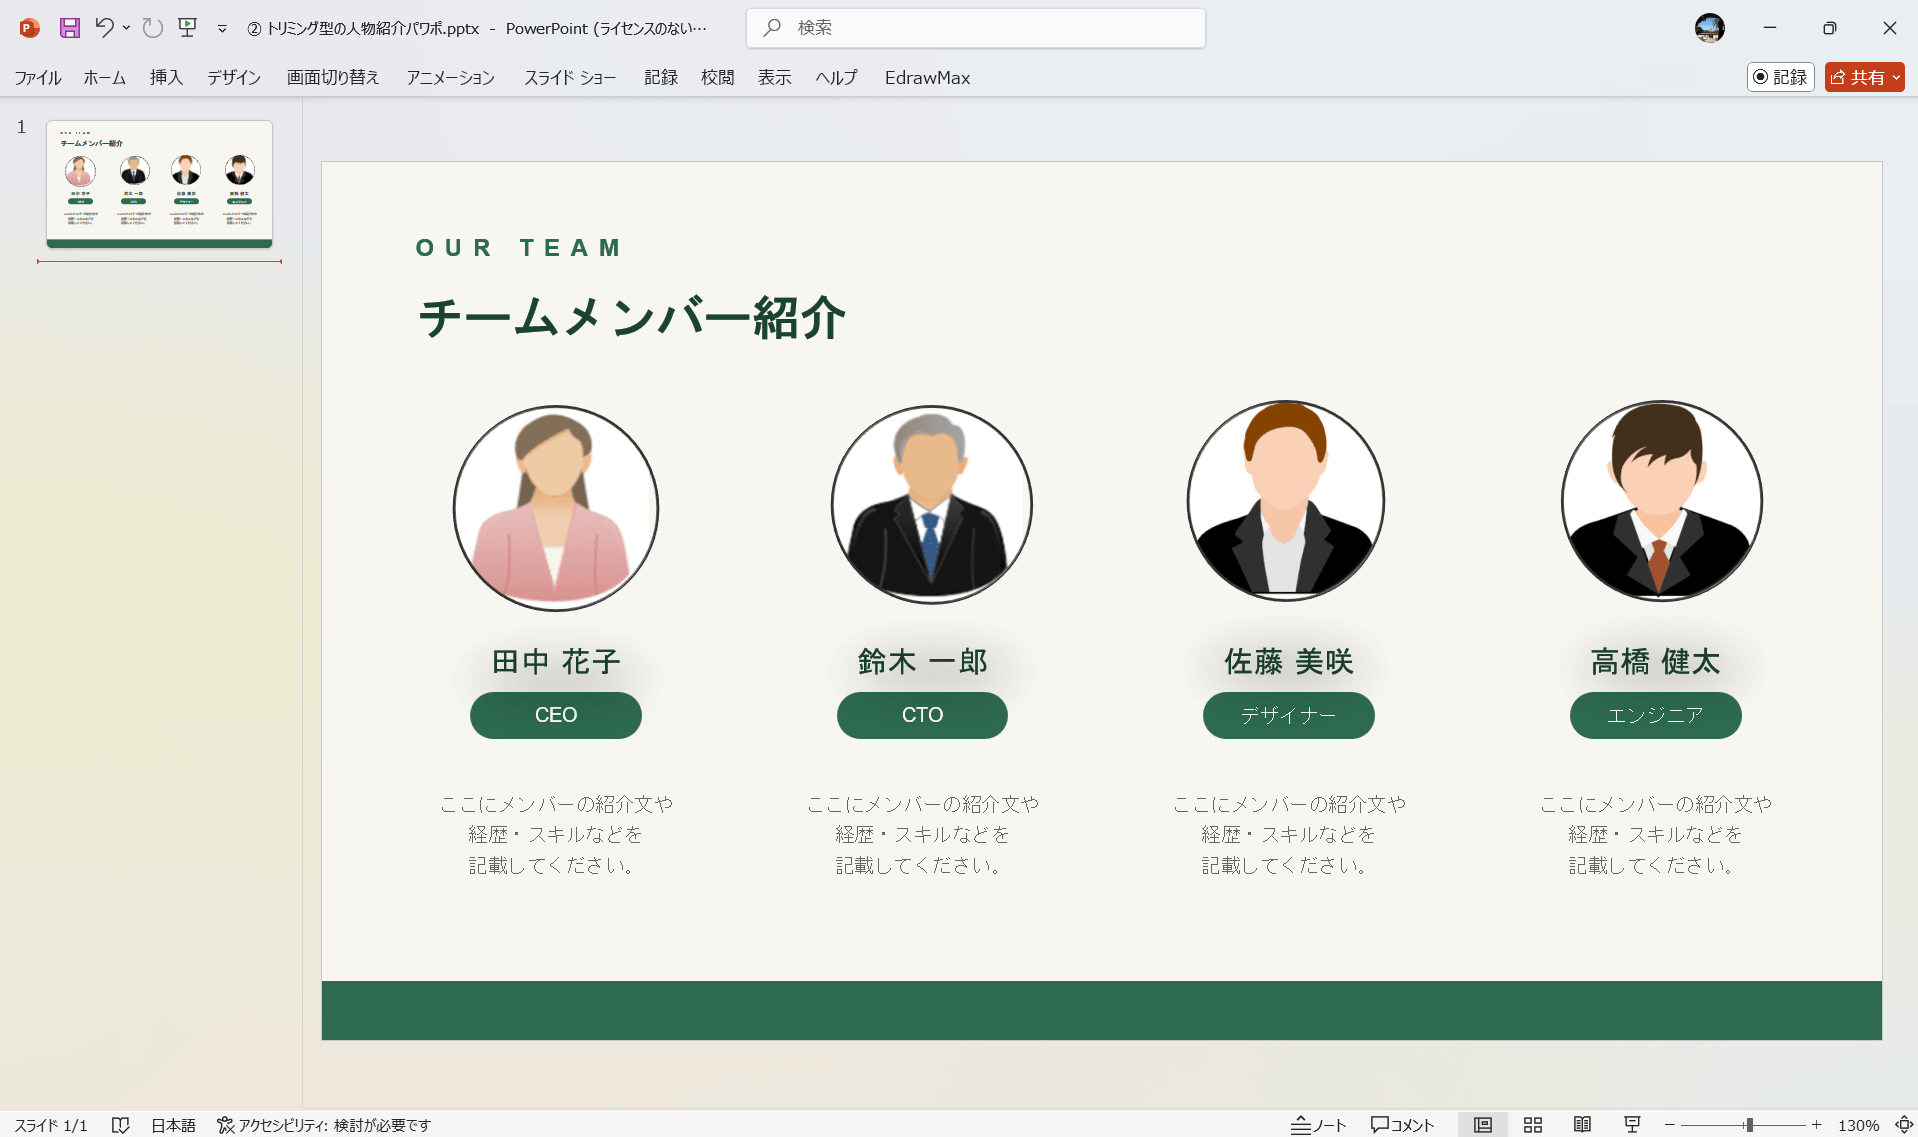Switch to Slide Sorter view
The width and height of the screenshot is (1918, 1137).
1533,1124
